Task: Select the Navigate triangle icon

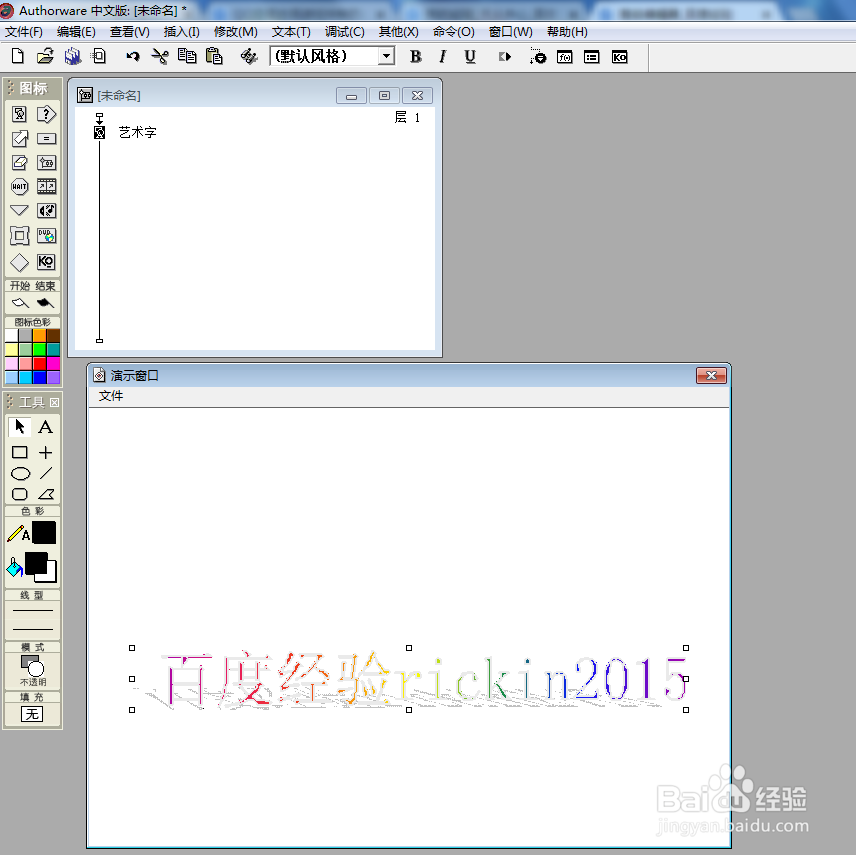Action: (19, 210)
